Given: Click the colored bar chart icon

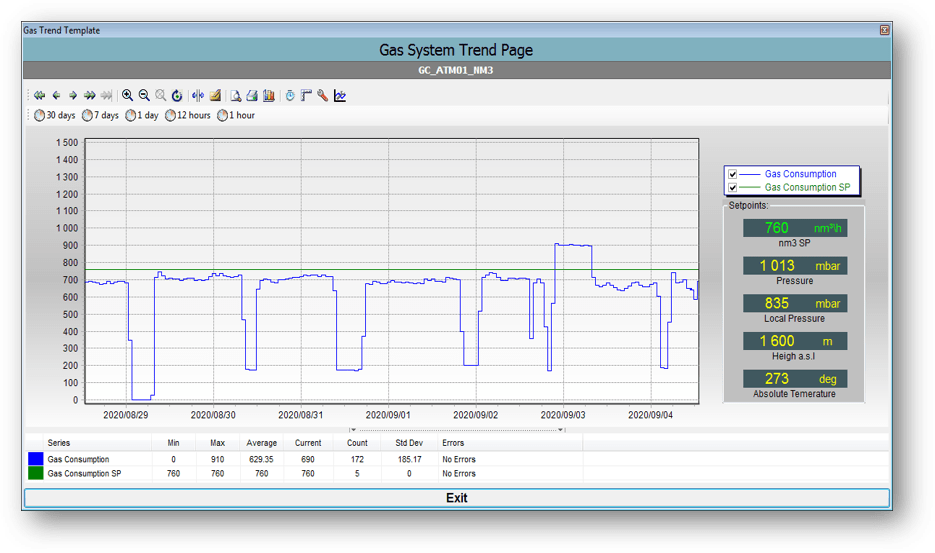Looking at the screenshot, I should (x=269, y=95).
